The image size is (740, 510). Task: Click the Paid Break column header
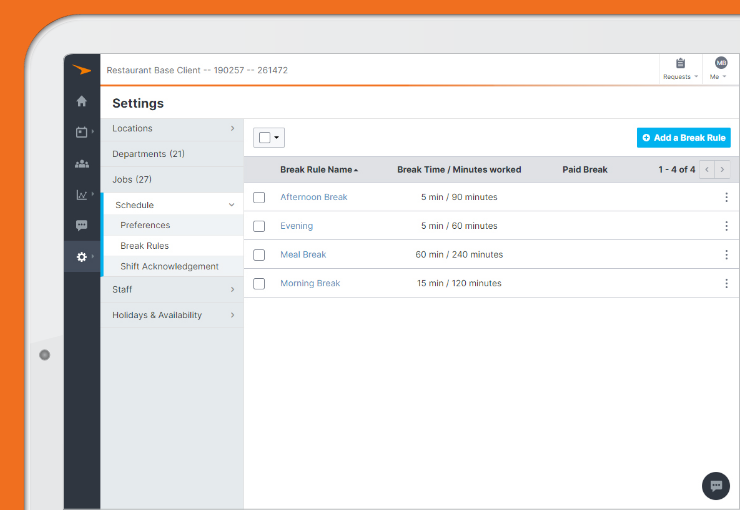click(x=585, y=170)
